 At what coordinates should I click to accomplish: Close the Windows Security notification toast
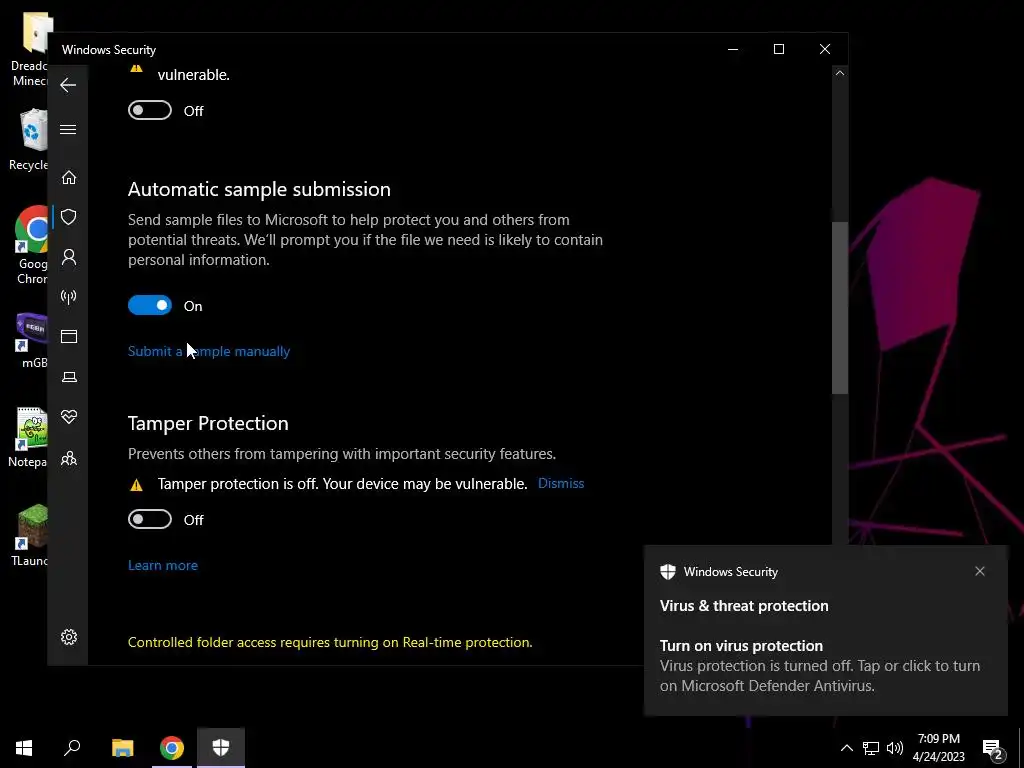[x=980, y=571]
